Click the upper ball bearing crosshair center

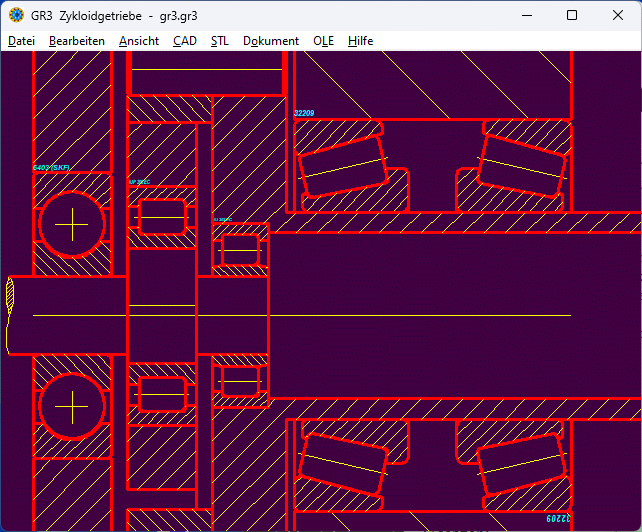tap(72, 225)
